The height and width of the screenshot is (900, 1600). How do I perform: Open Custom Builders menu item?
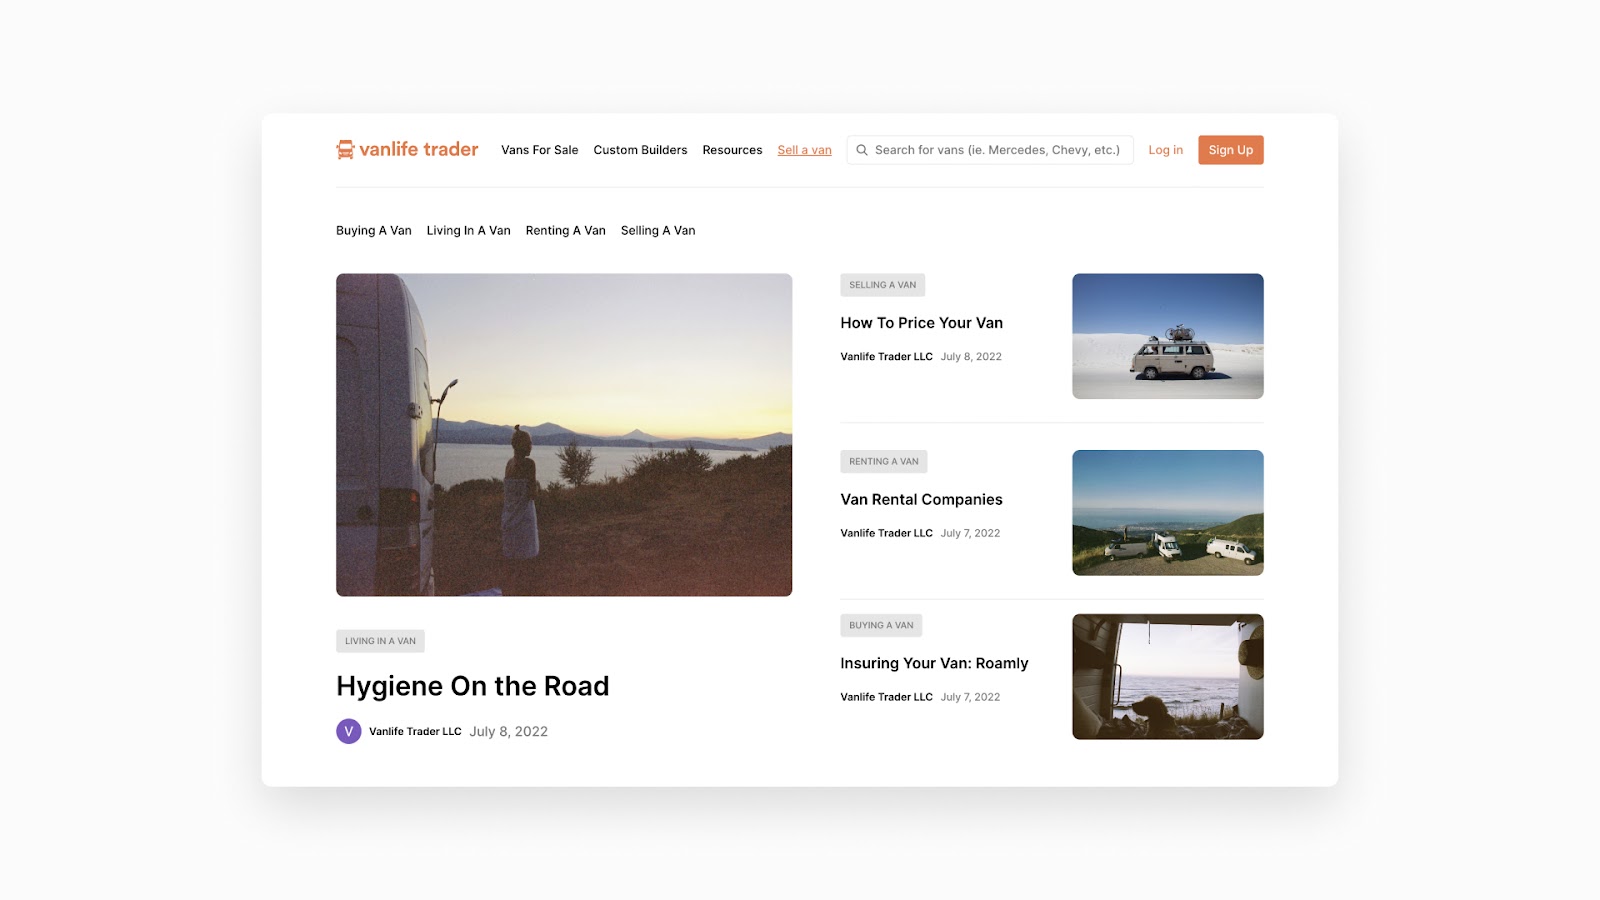(x=640, y=150)
